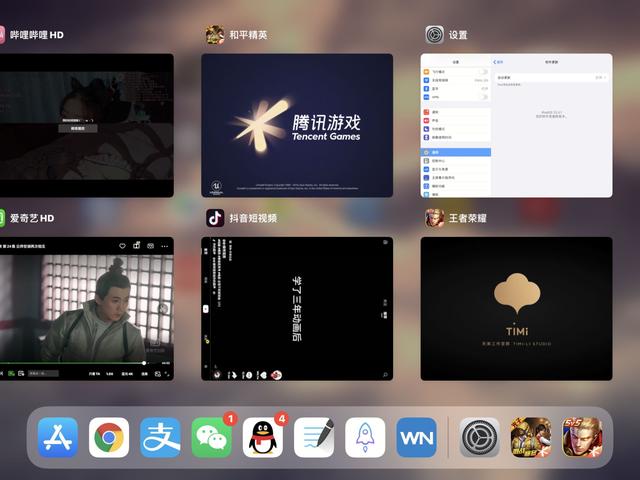Open Settings gear icon in the dock
This screenshot has width=640, height=480.
(480, 437)
